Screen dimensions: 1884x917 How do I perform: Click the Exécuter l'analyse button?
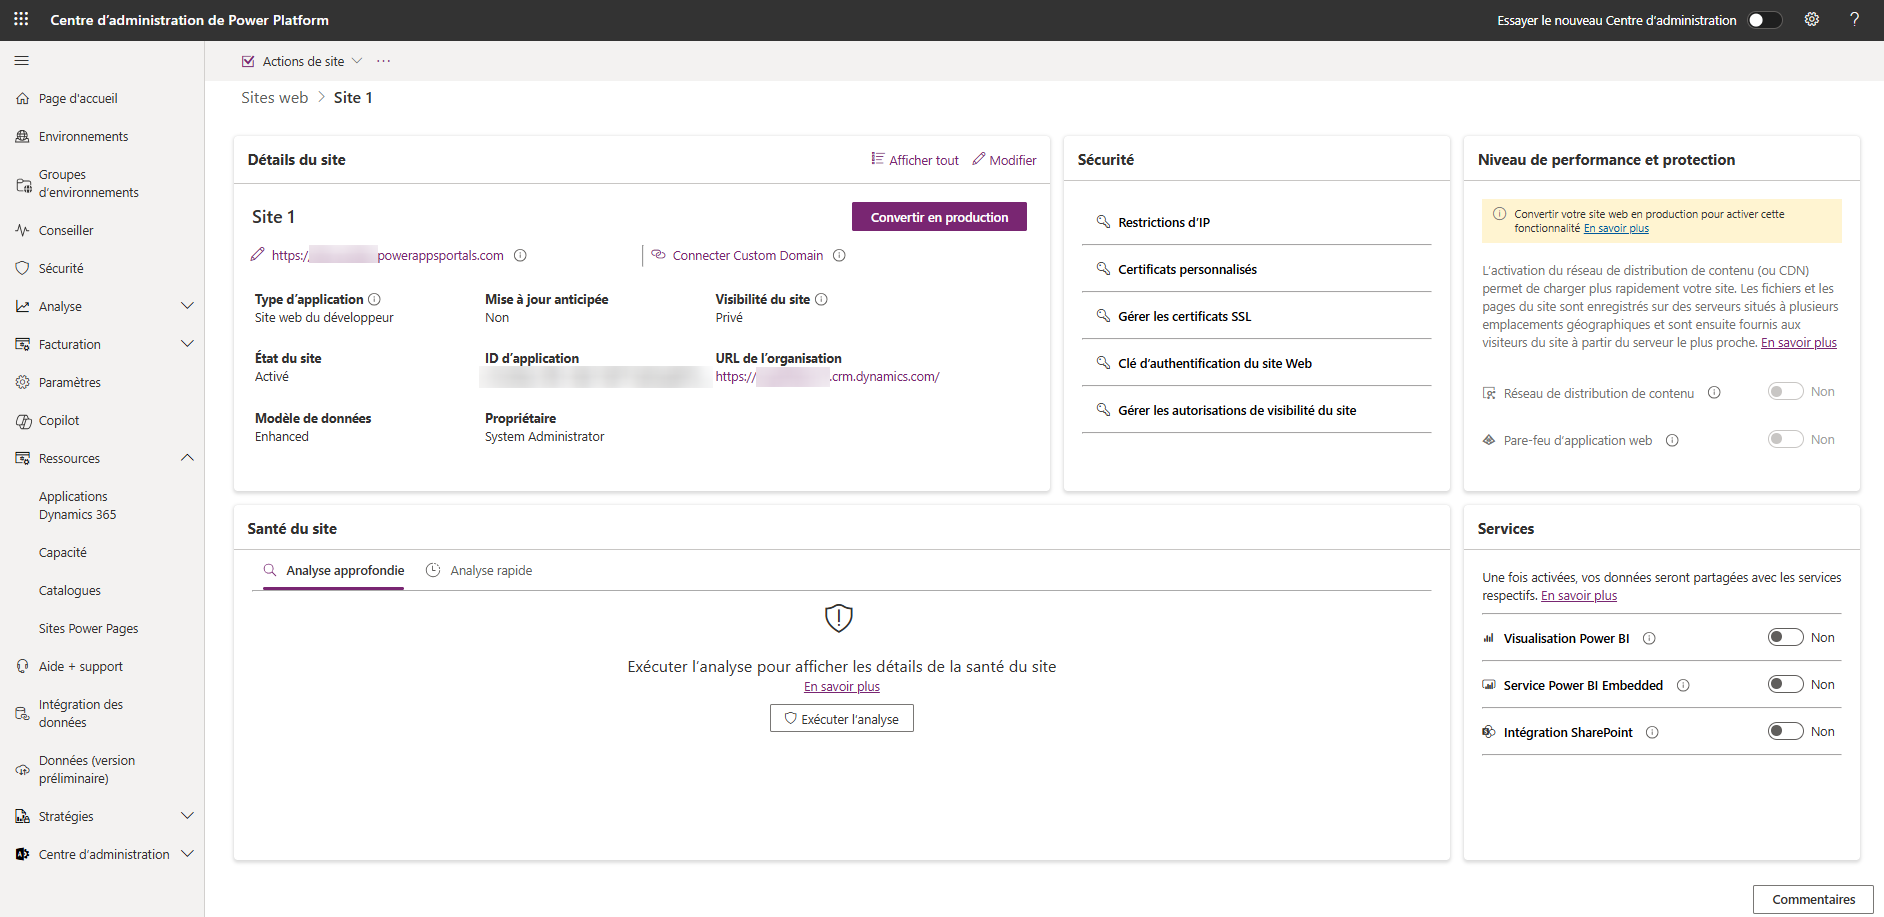click(x=842, y=719)
